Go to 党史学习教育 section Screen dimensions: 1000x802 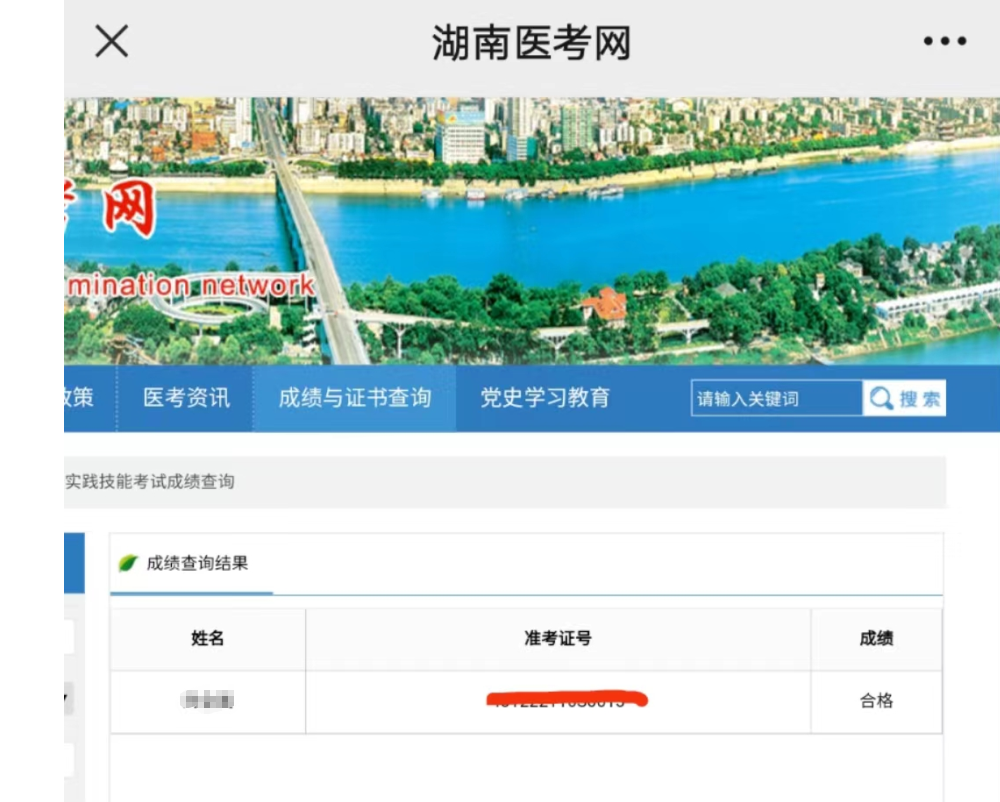545,398
